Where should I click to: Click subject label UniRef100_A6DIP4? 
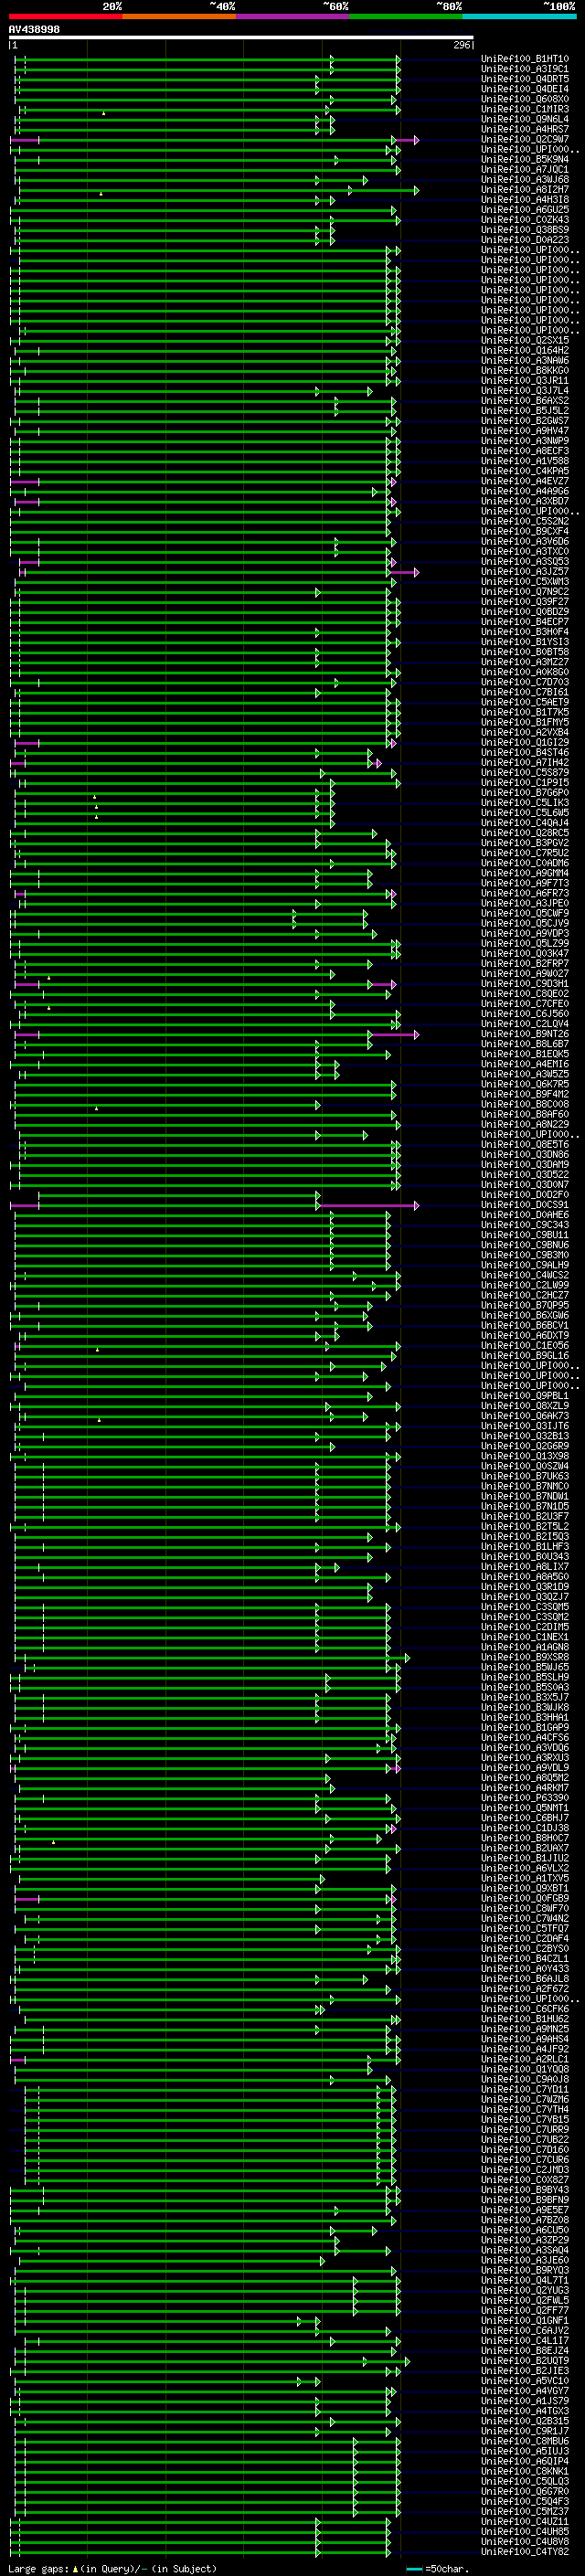(x=524, y=2460)
